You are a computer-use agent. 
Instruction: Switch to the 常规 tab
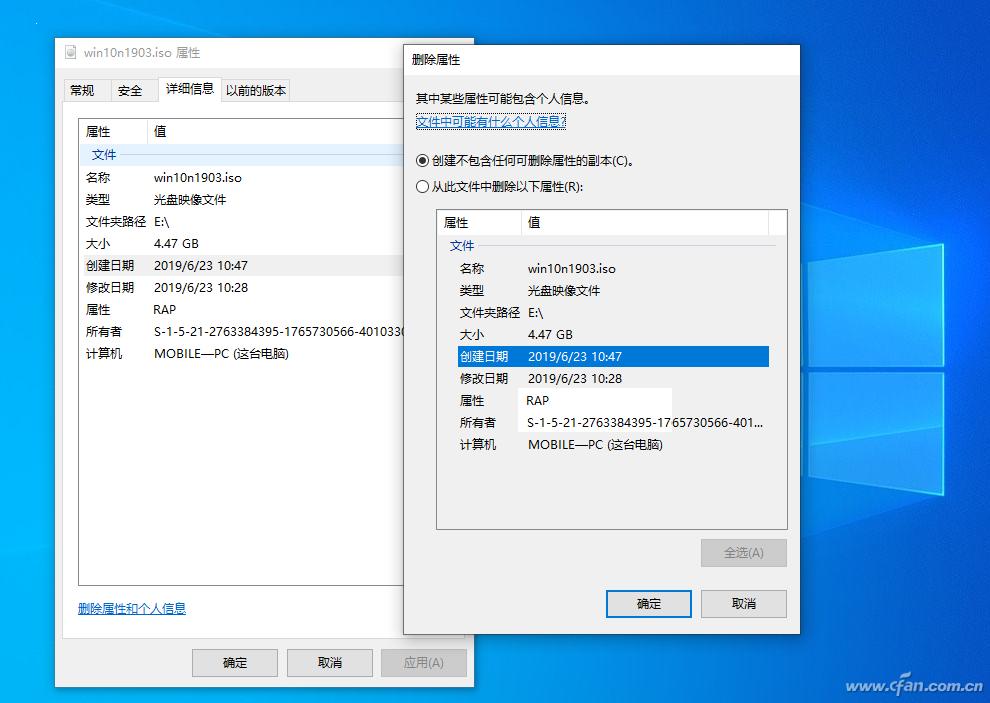coord(86,90)
